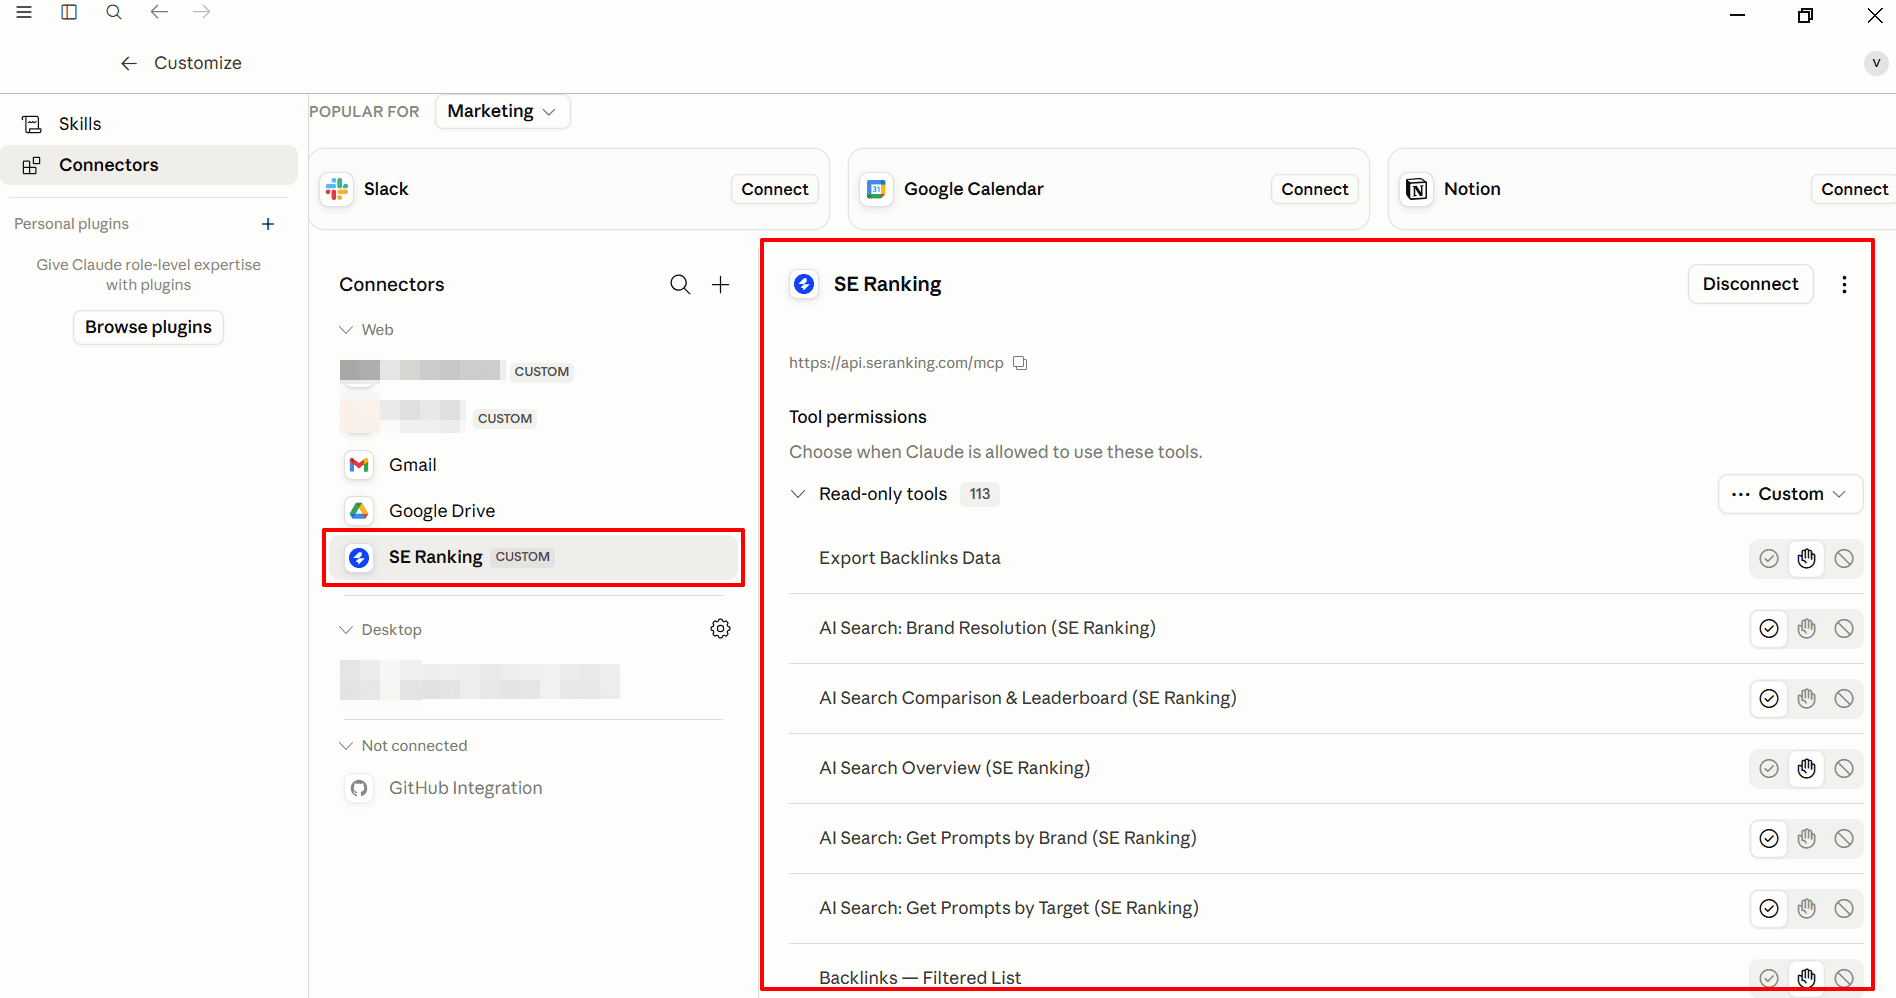Open the hamburger menu icon
The height and width of the screenshot is (998, 1896).
coord(24,12)
